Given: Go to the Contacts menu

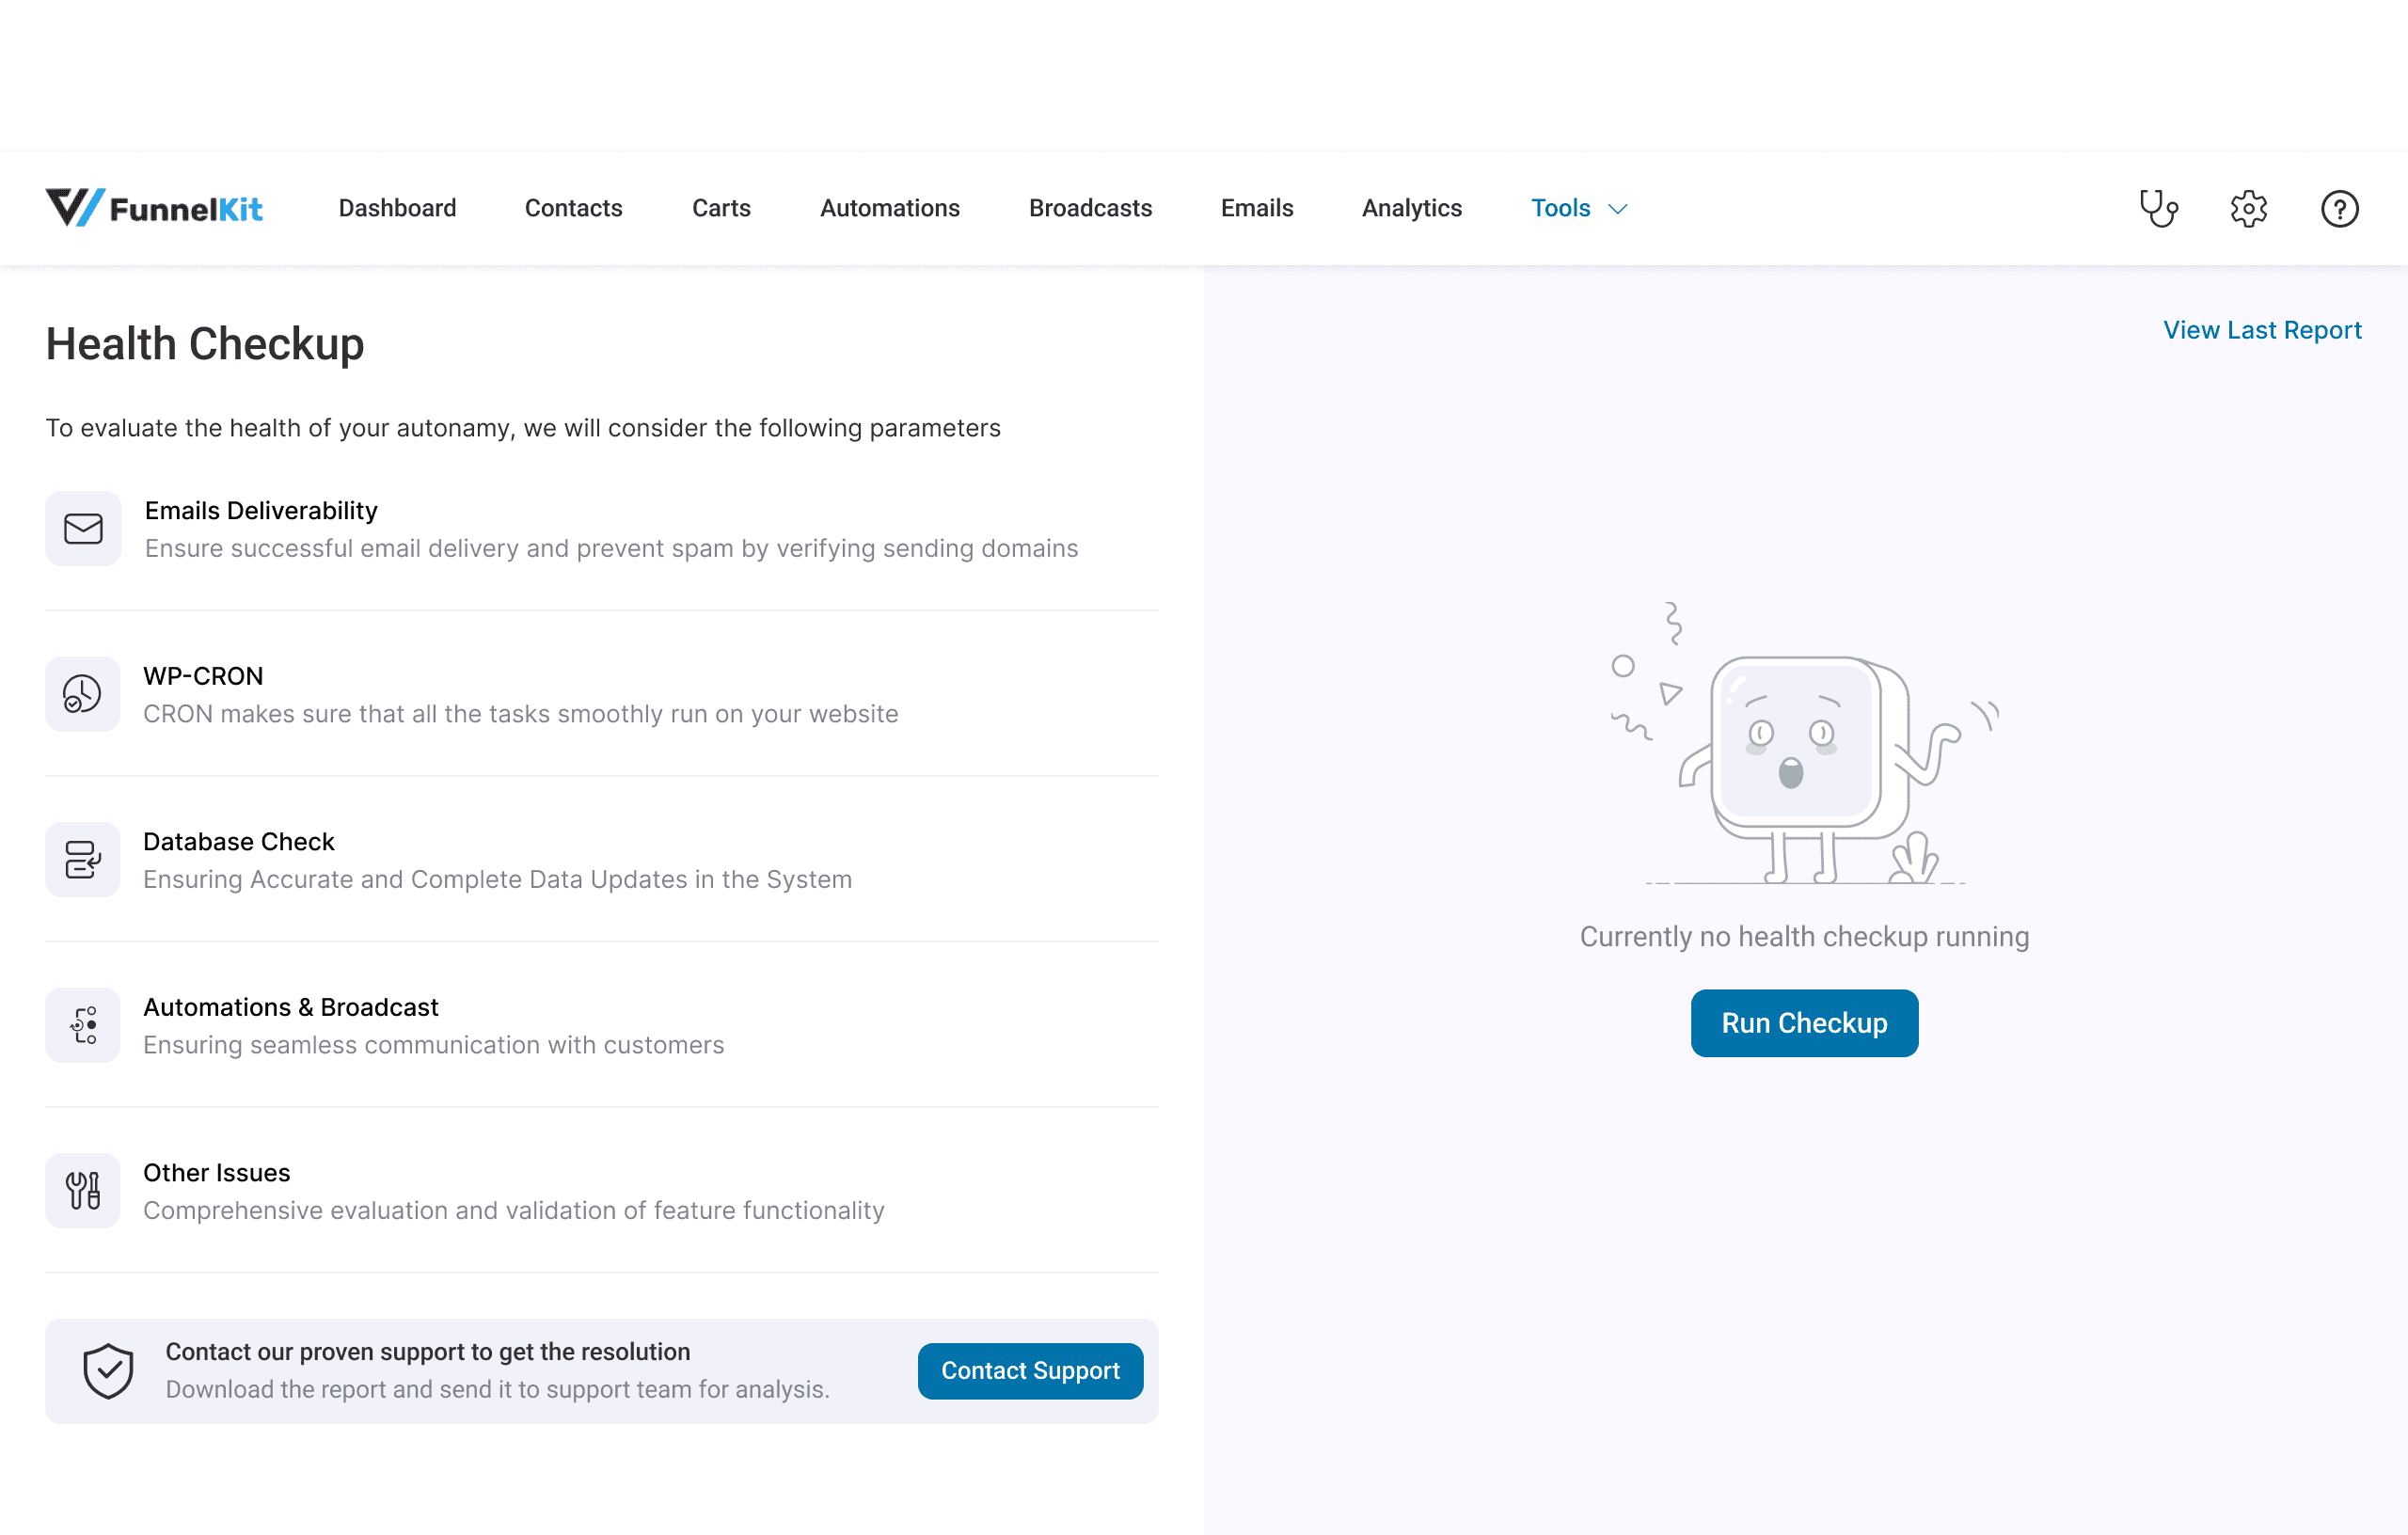Looking at the screenshot, I should pyautogui.click(x=573, y=208).
